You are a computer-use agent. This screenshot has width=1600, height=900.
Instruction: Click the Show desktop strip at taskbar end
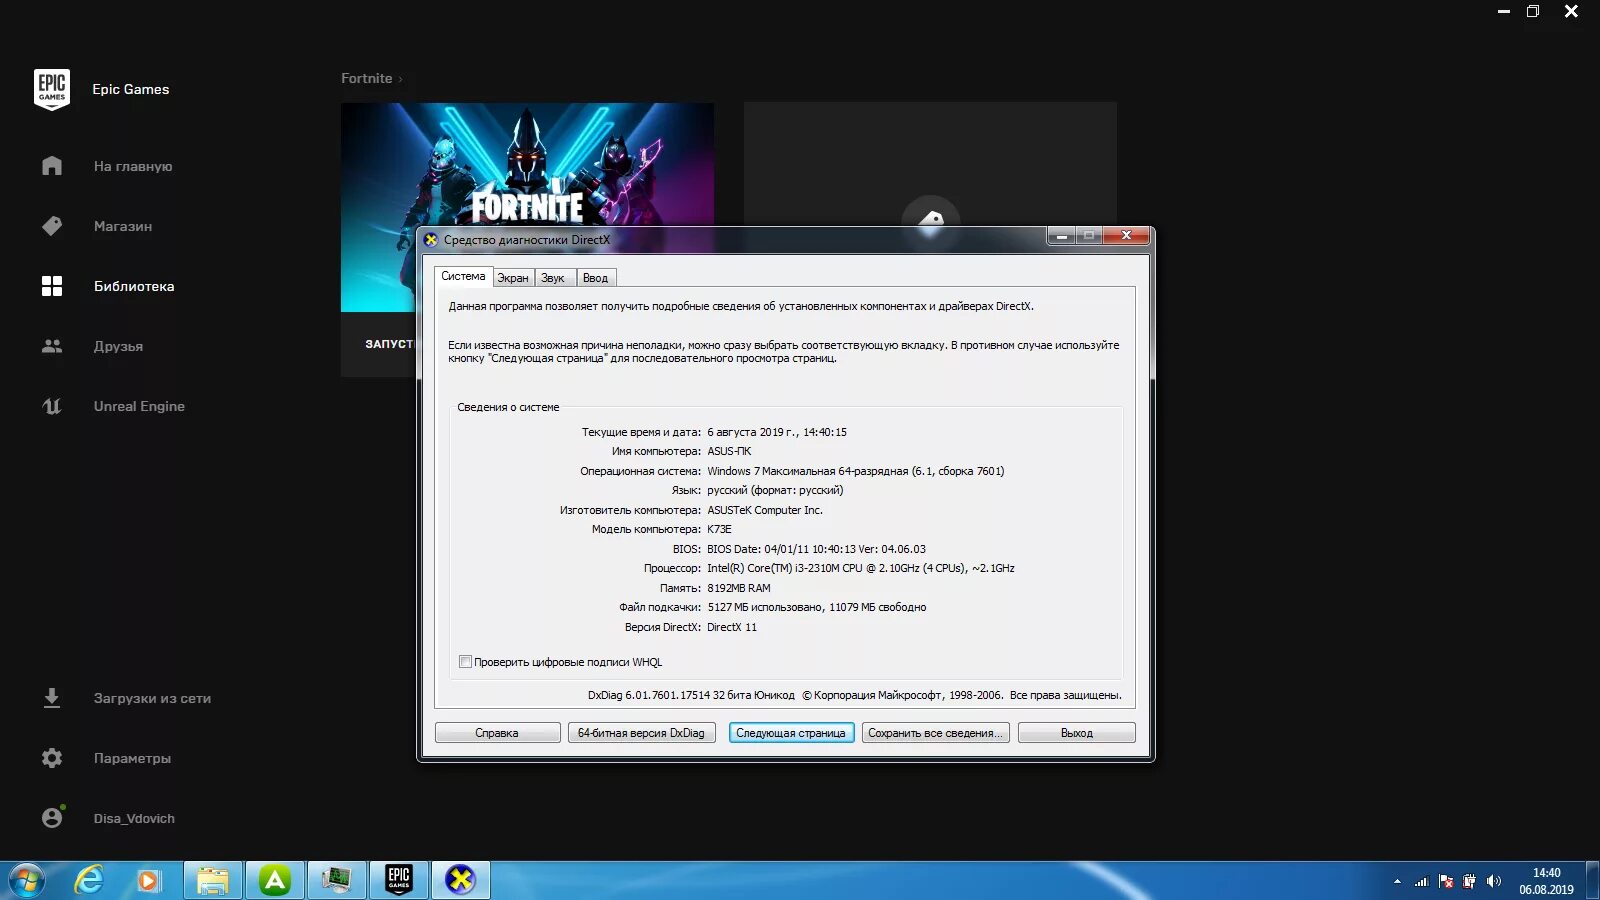1592,880
